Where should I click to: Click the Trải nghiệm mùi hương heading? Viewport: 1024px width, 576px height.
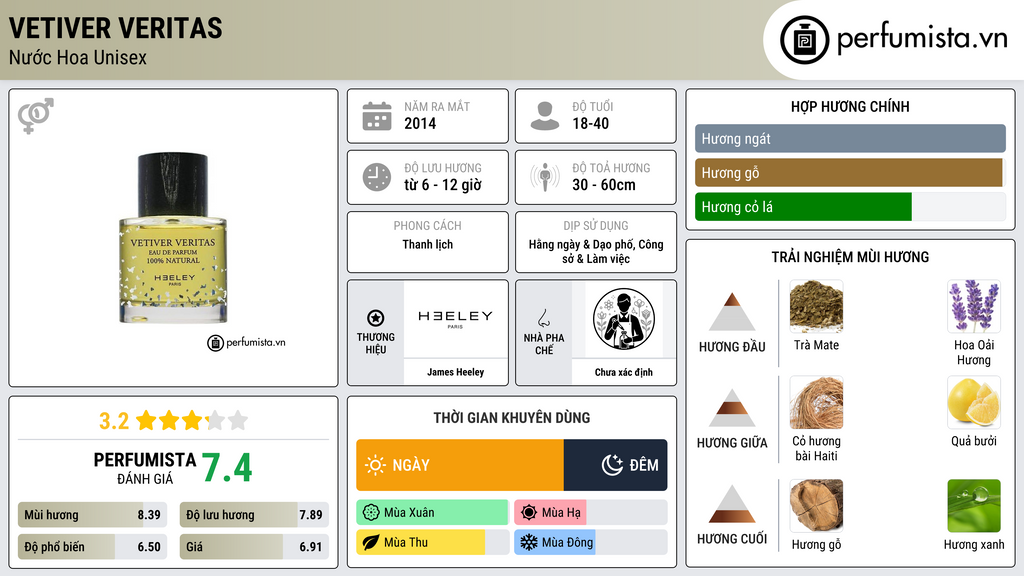coord(850,257)
